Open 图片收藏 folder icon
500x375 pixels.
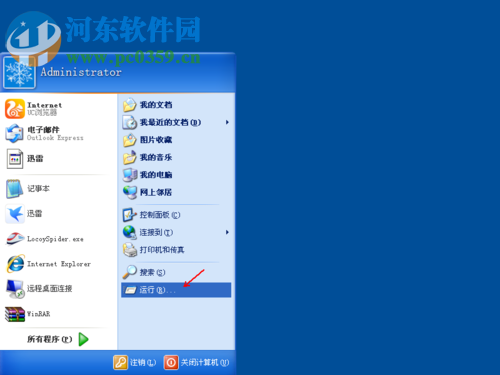point(130,140)
